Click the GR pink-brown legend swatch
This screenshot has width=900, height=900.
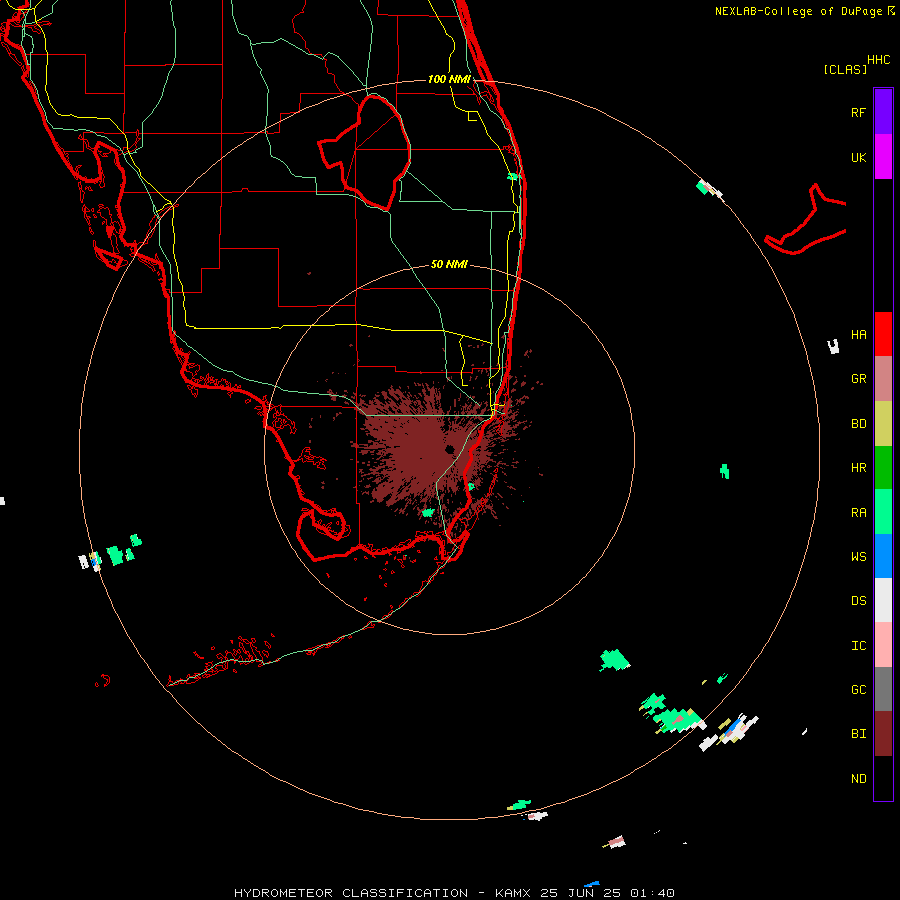[883, 379]
